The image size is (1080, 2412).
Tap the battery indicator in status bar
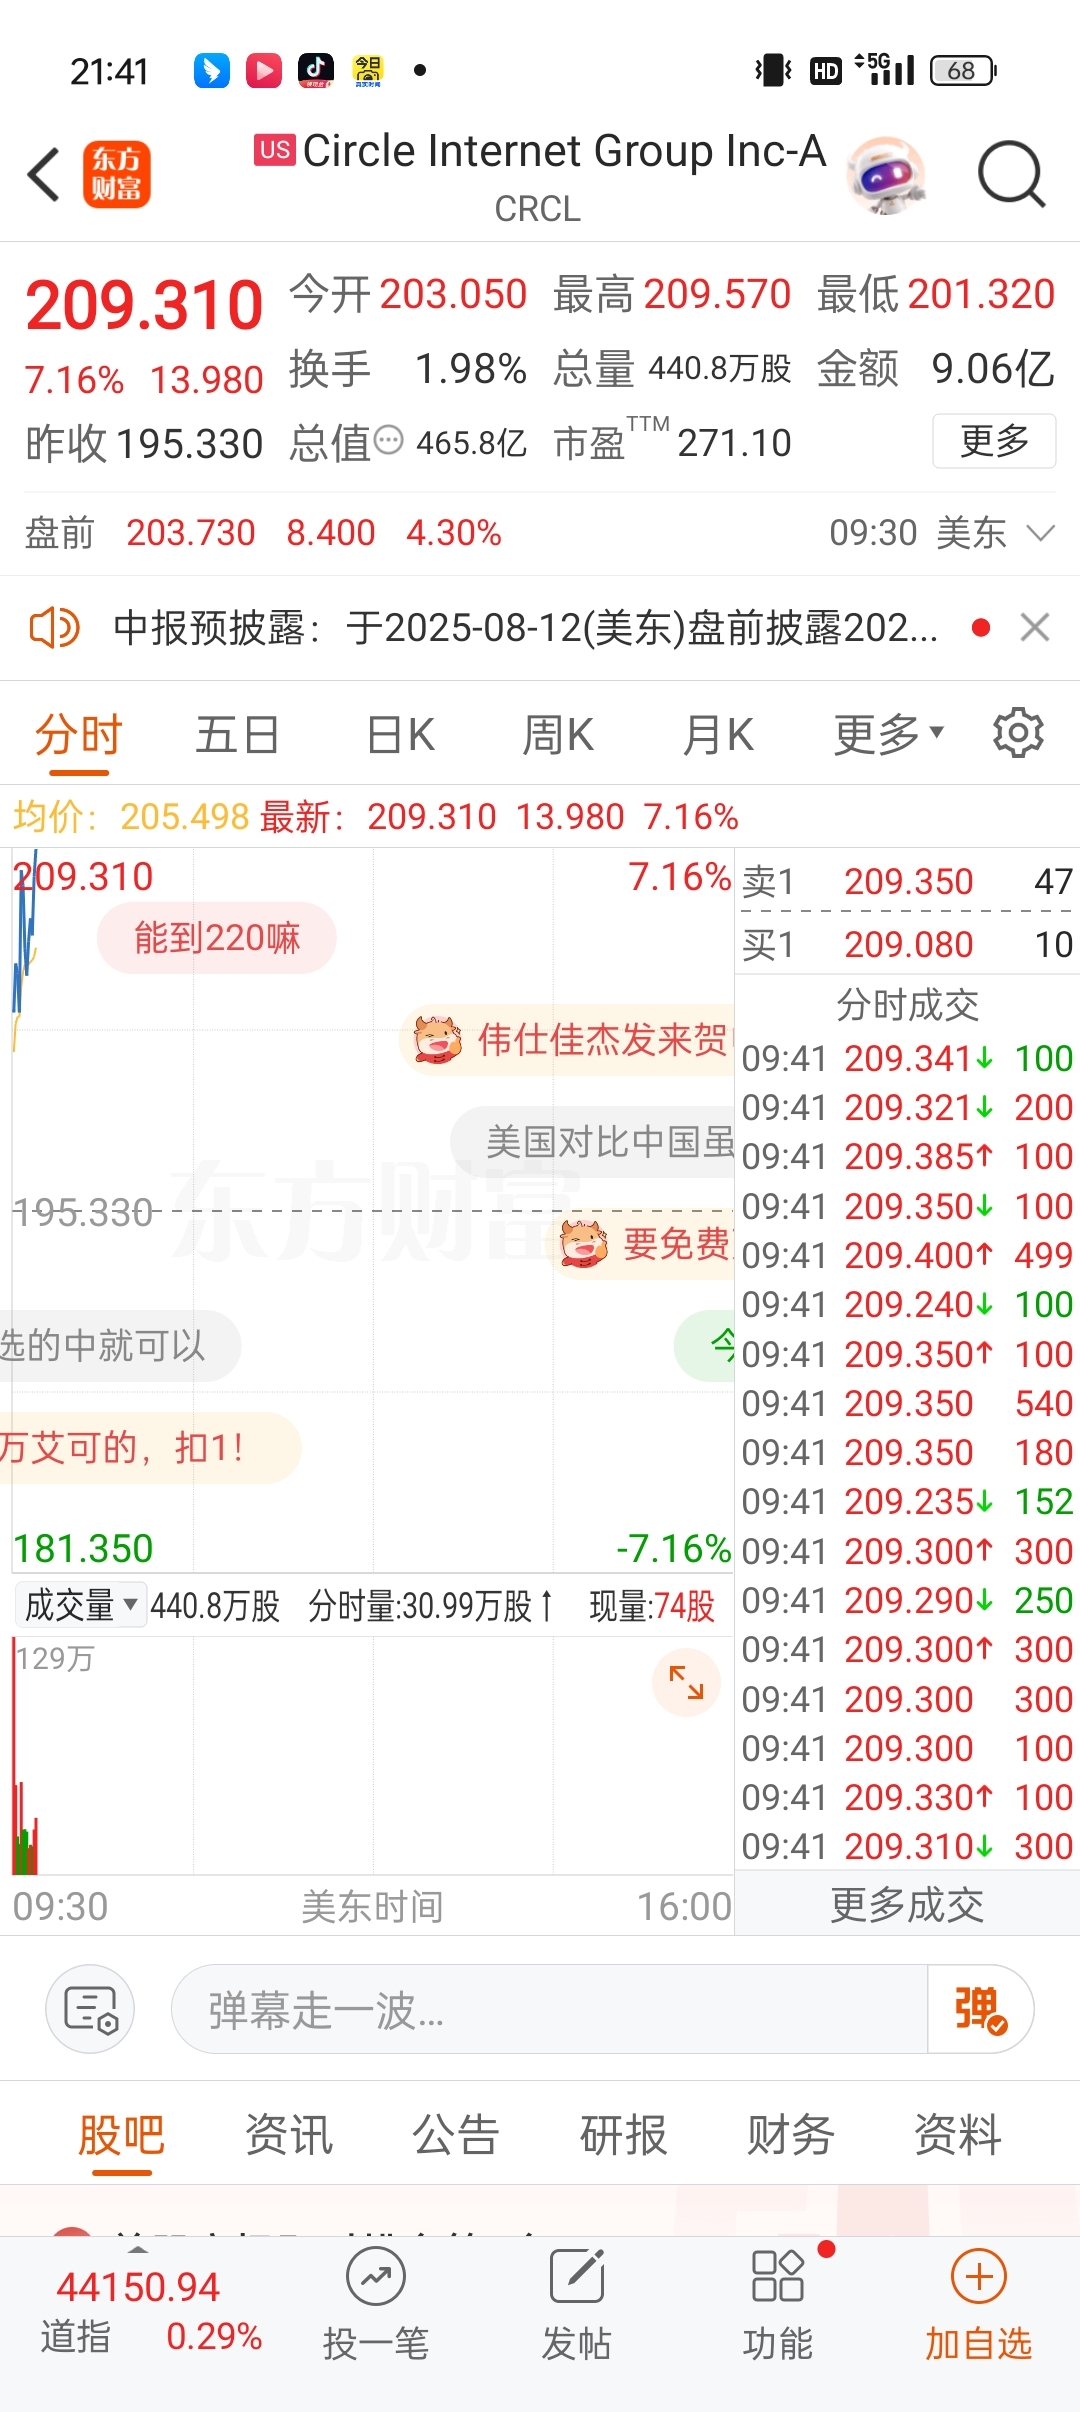coord(963,70)
